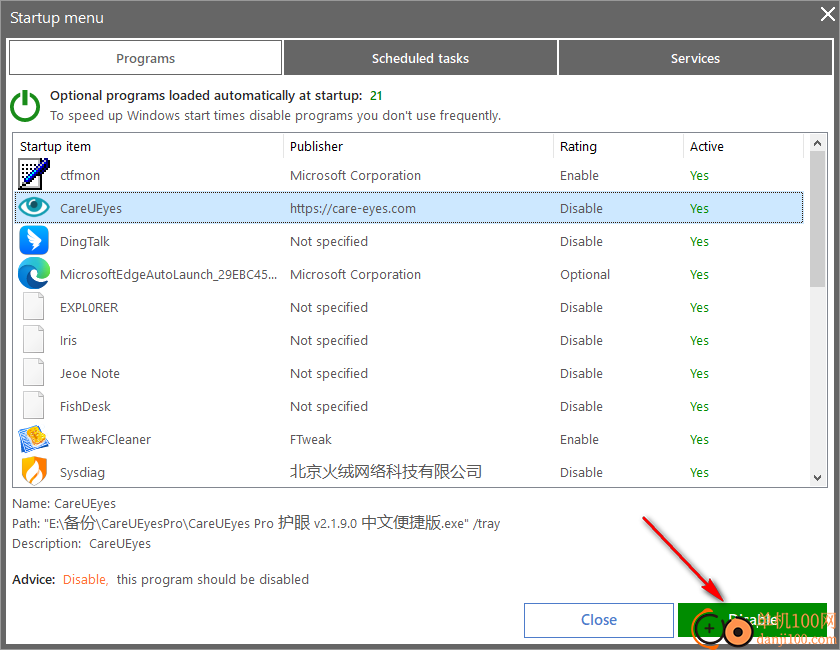Select the Iris startup item

[x=68, y=340]
